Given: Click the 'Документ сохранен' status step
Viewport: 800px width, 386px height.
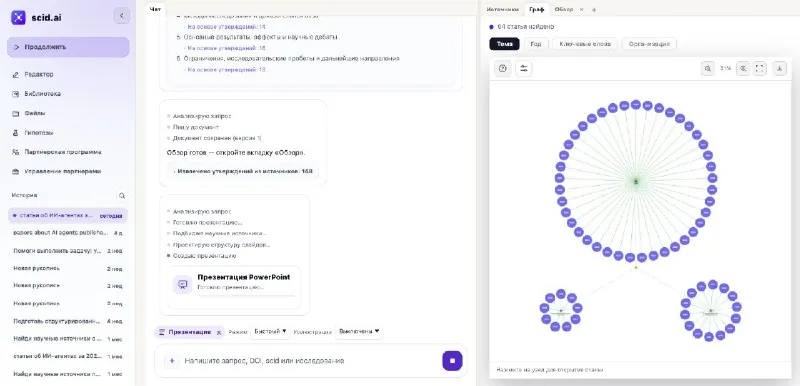Looking at the screenshot, I should pyautogui.click(x=217, y=138).
